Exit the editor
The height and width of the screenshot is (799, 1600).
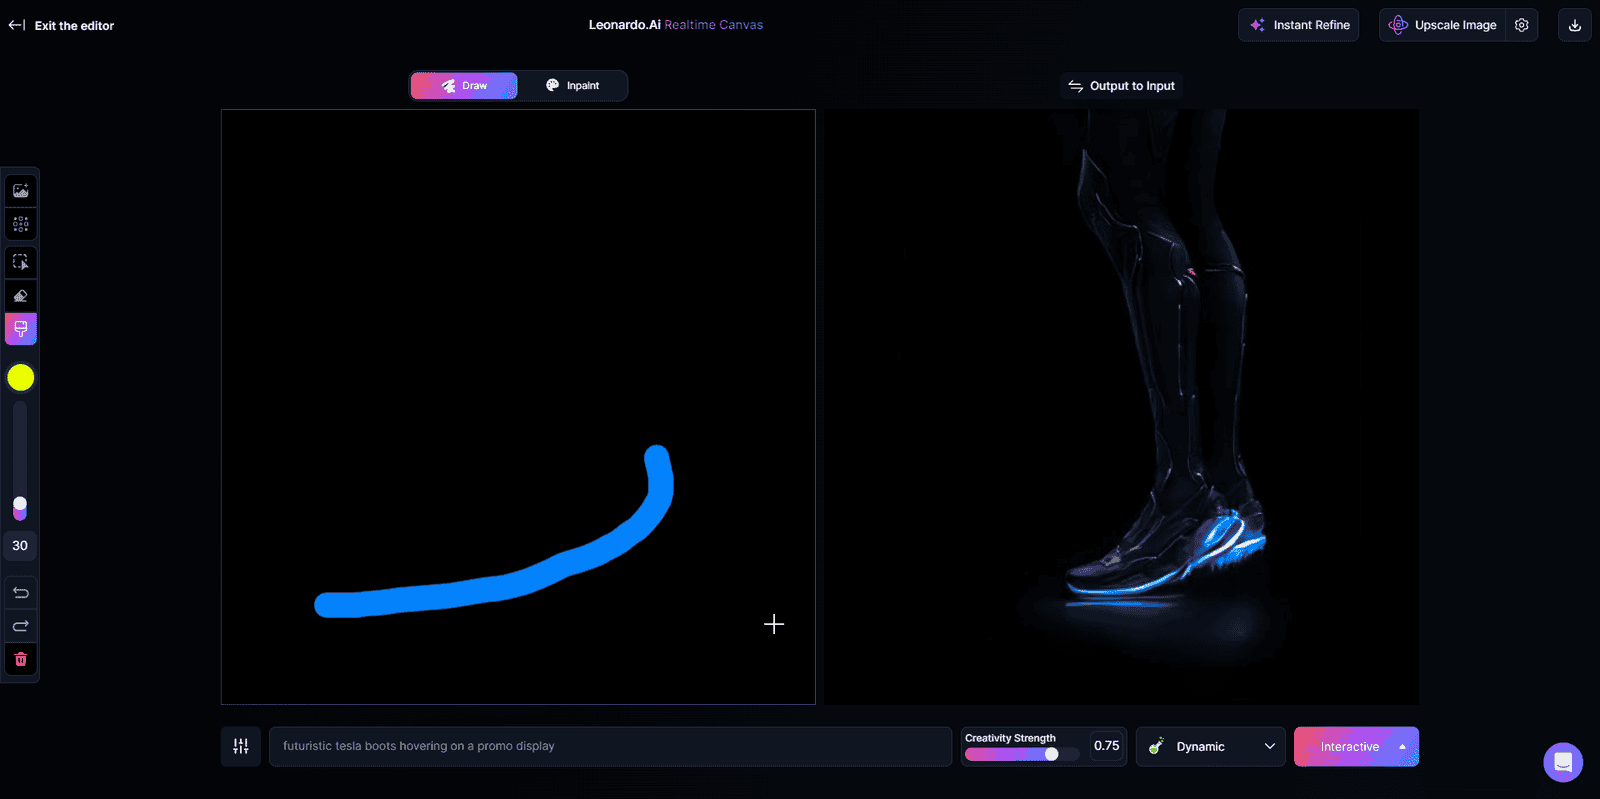(61, 25)
